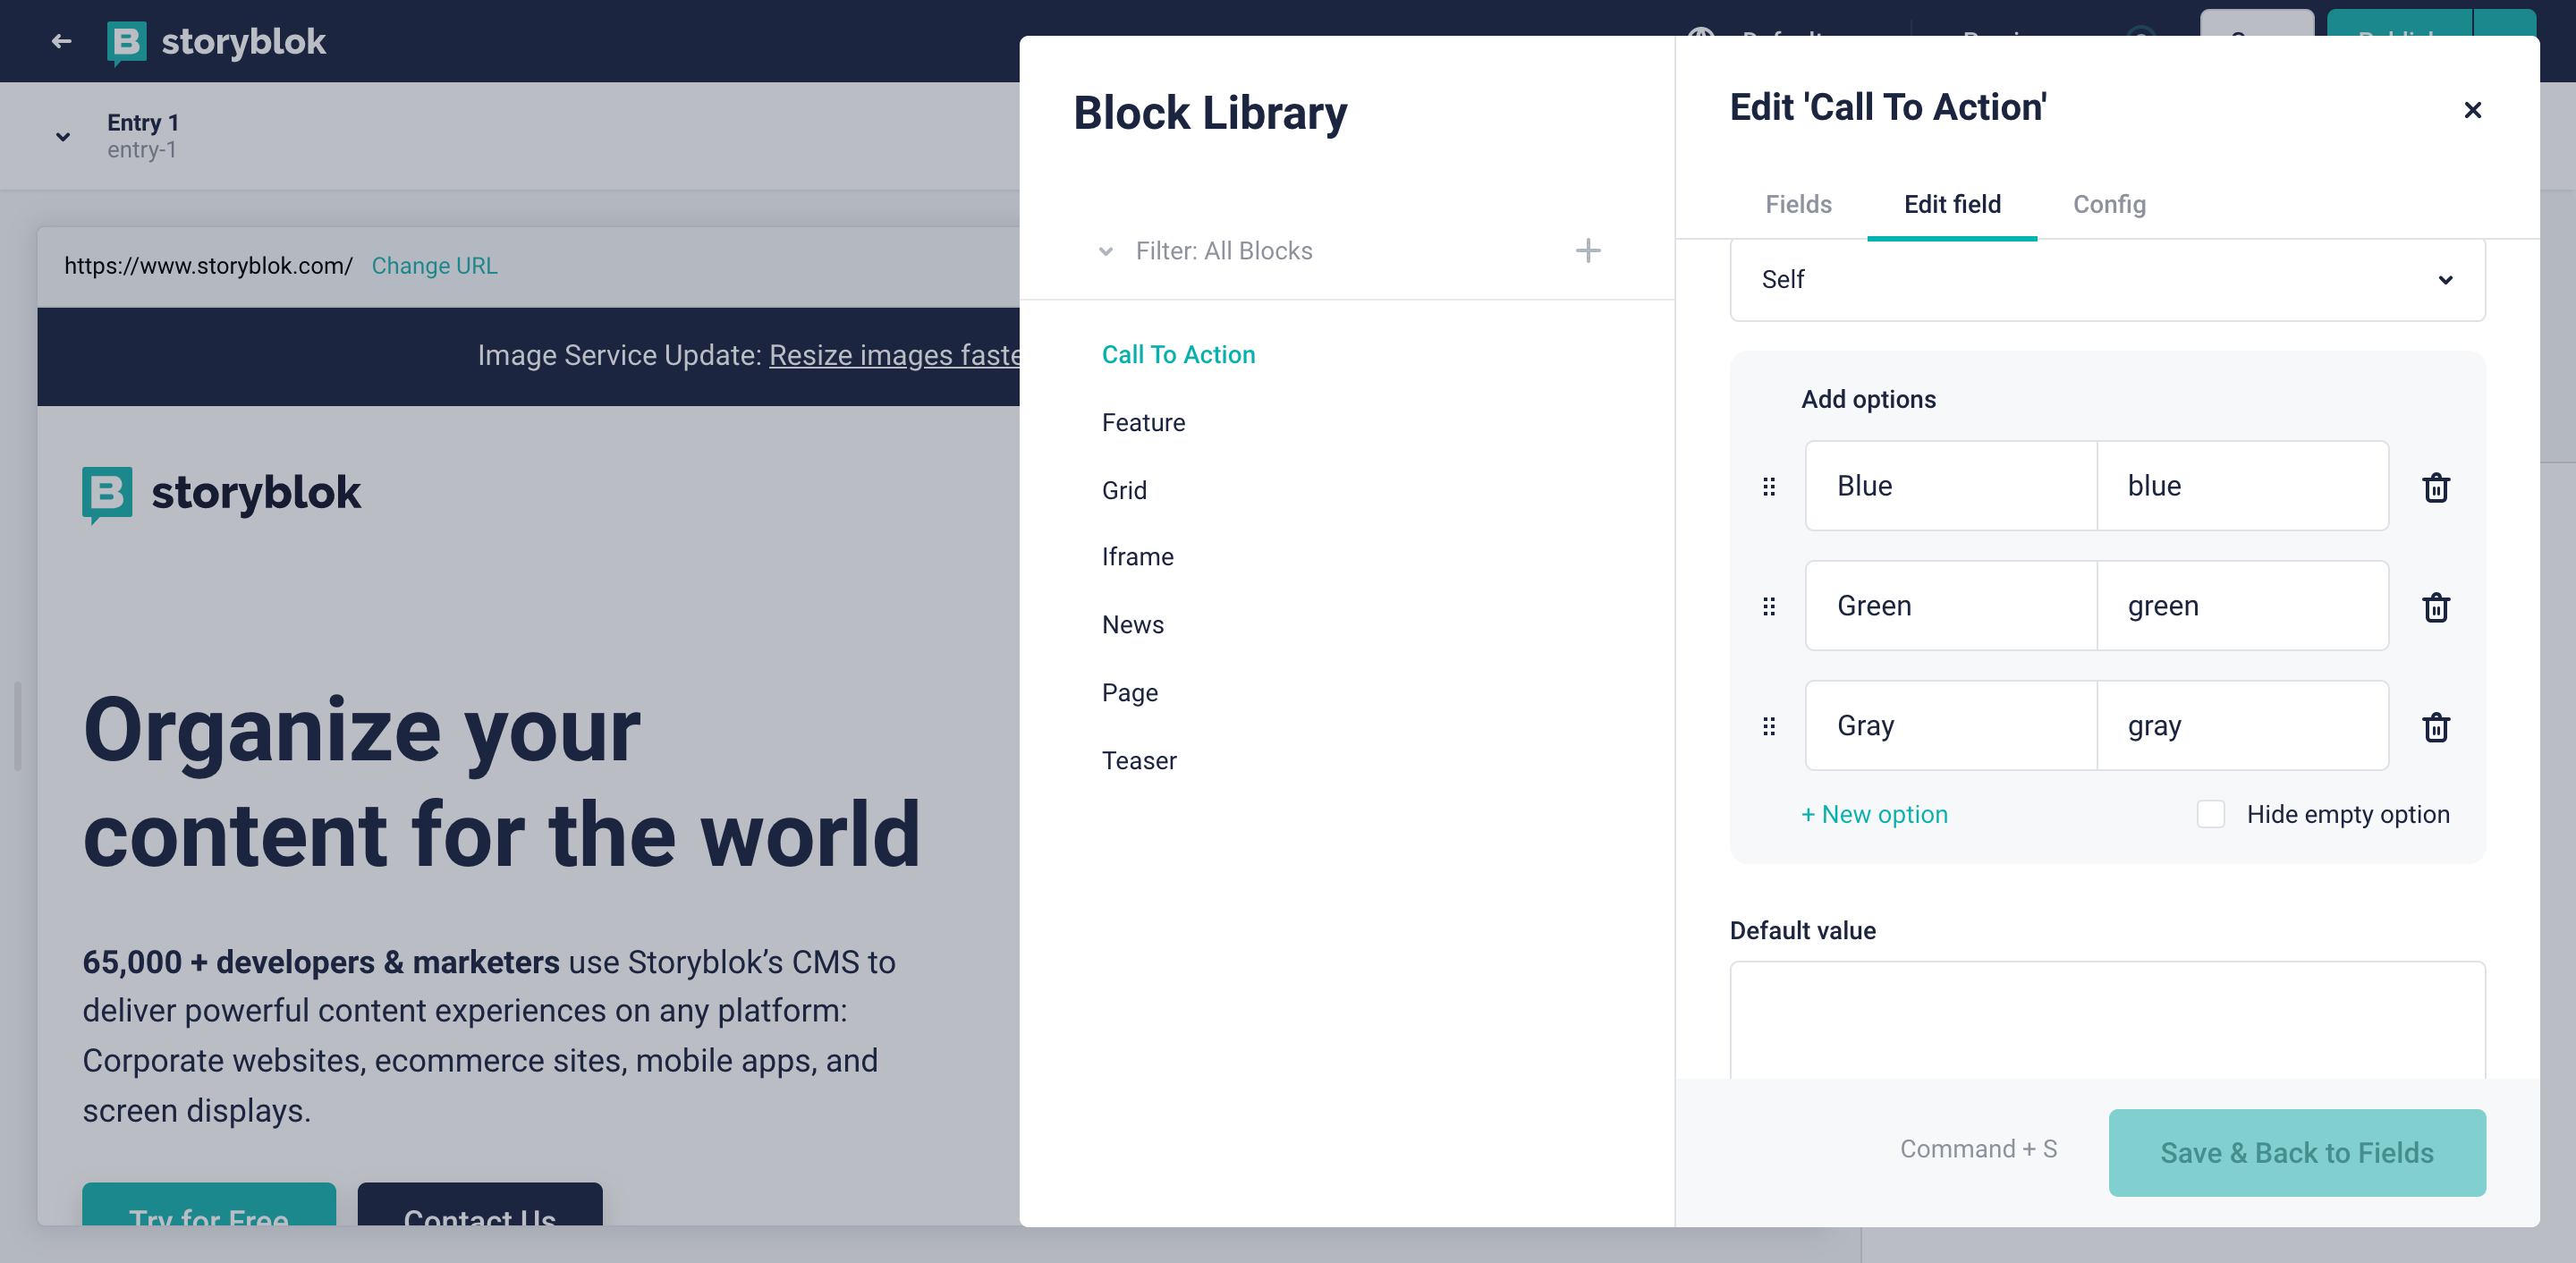Click the Default value text area
Viewport: 2576px width, 1263px height.
coord(2107,1020)
